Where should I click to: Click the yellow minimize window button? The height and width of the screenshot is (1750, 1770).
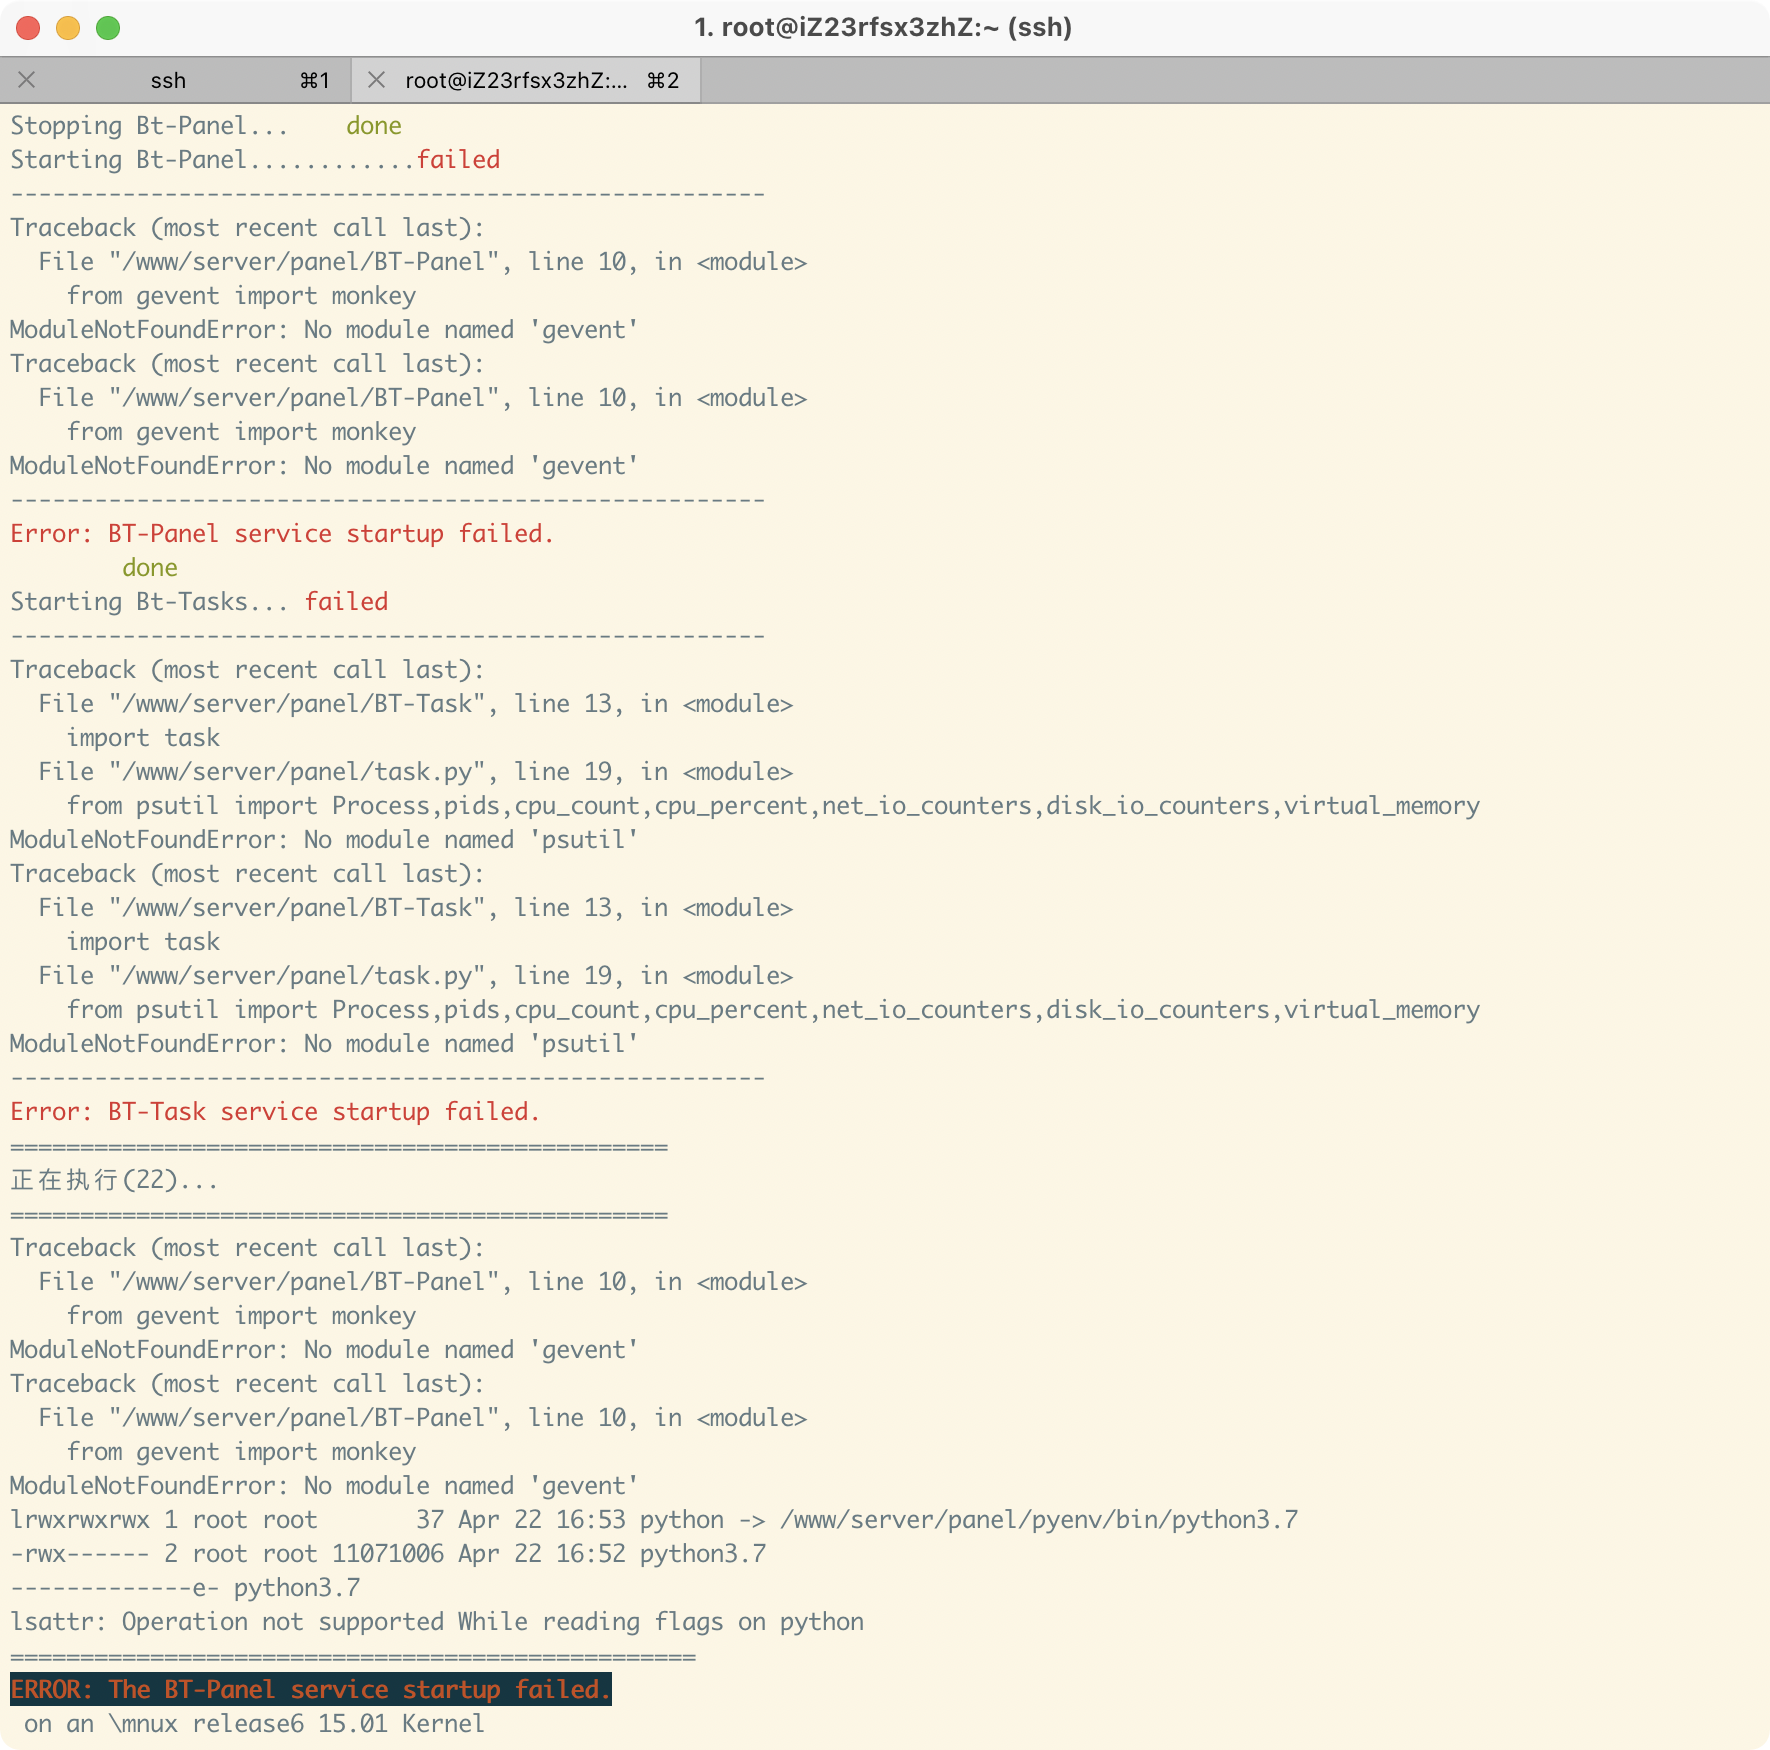(68, 27)
